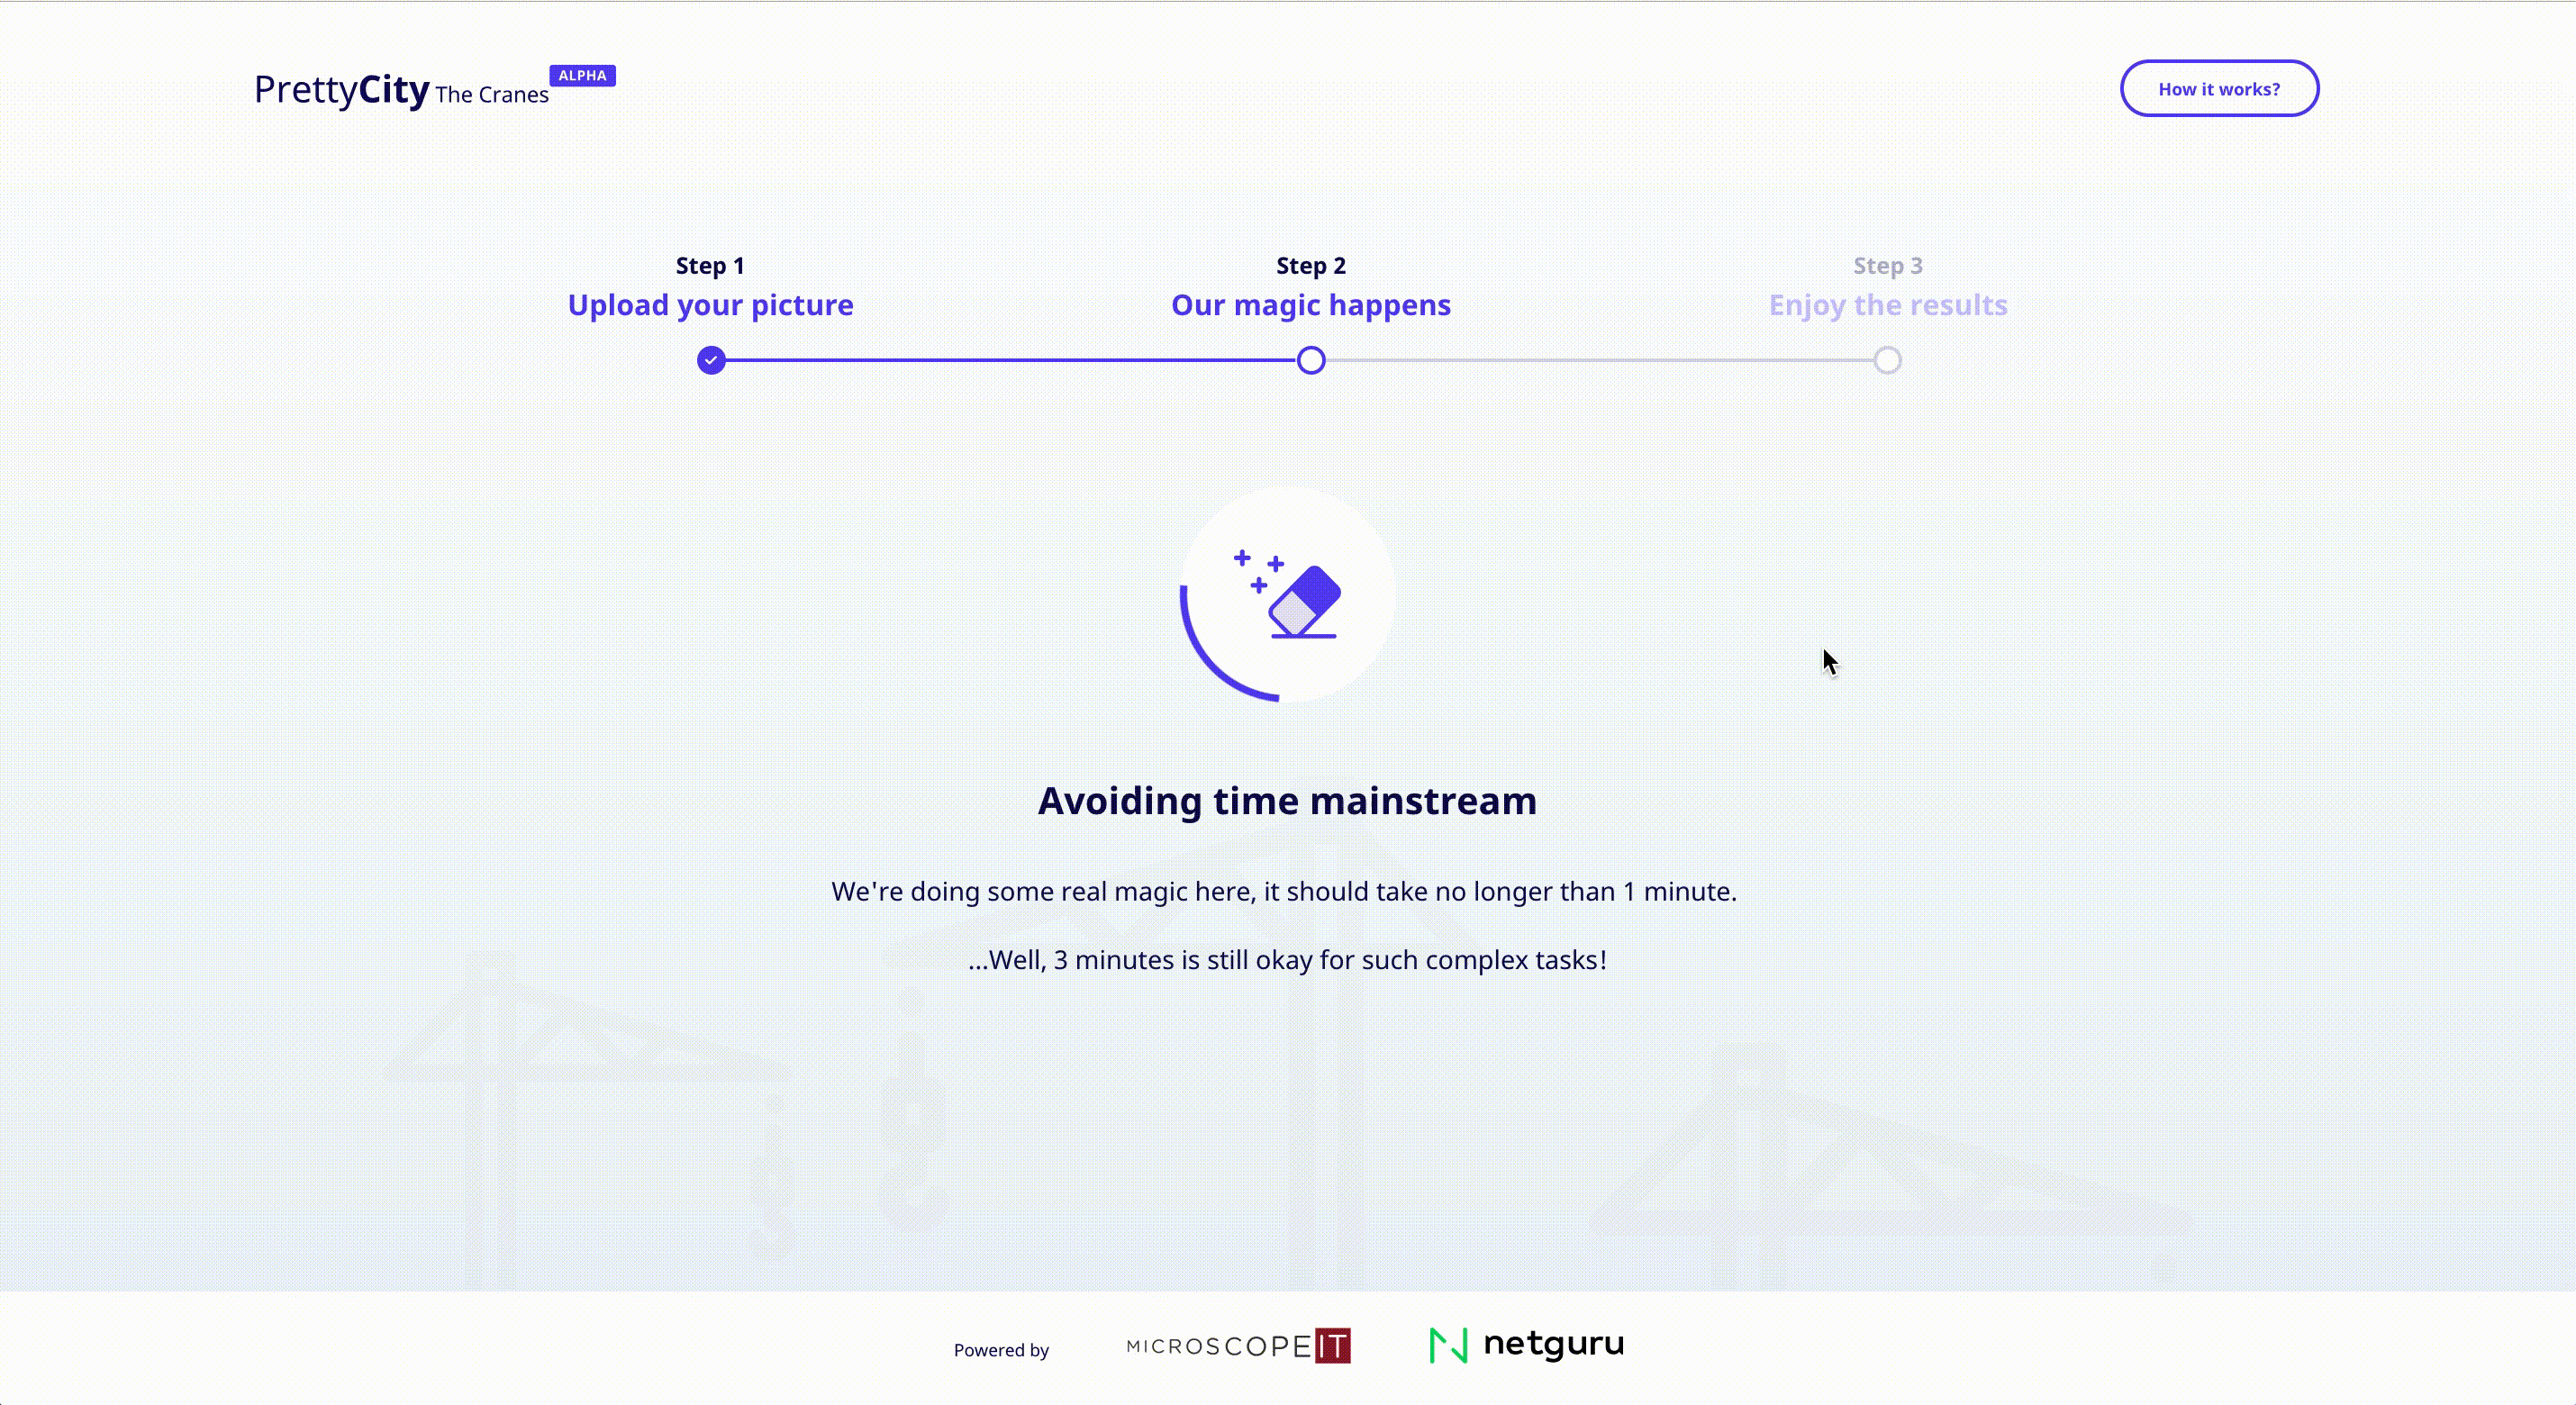The height and width of the screenshot is (1405, 2576).
Task: Click the ALPHA badge
Action: (582, 76)
